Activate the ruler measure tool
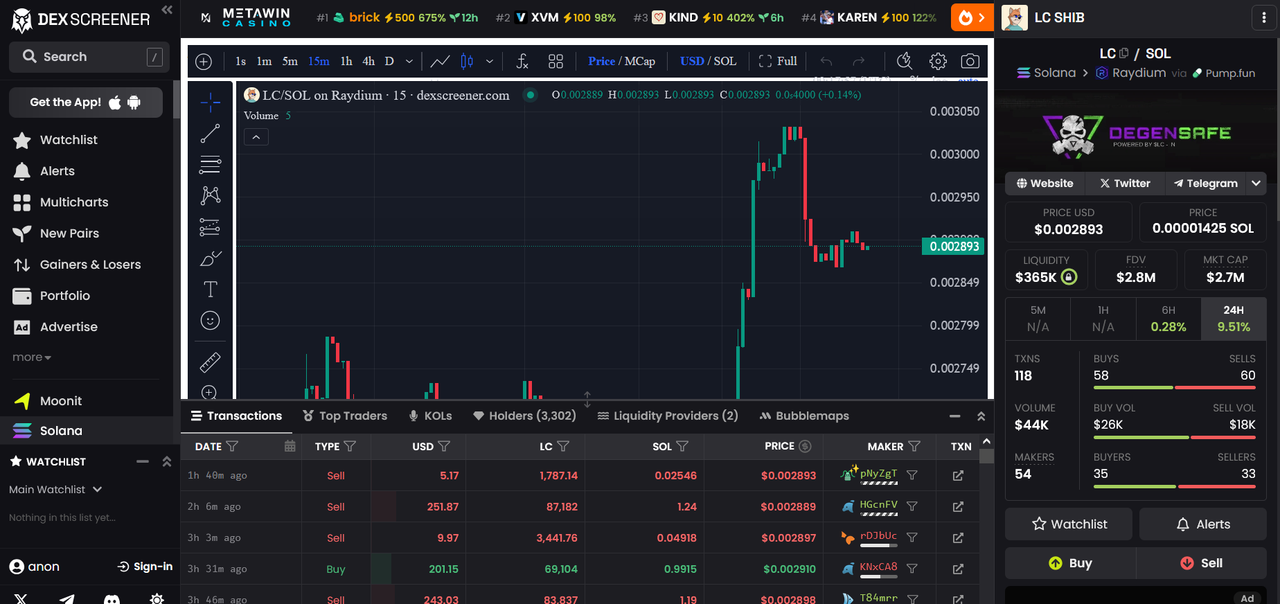The image size is (1280, 604). (210, 362)
